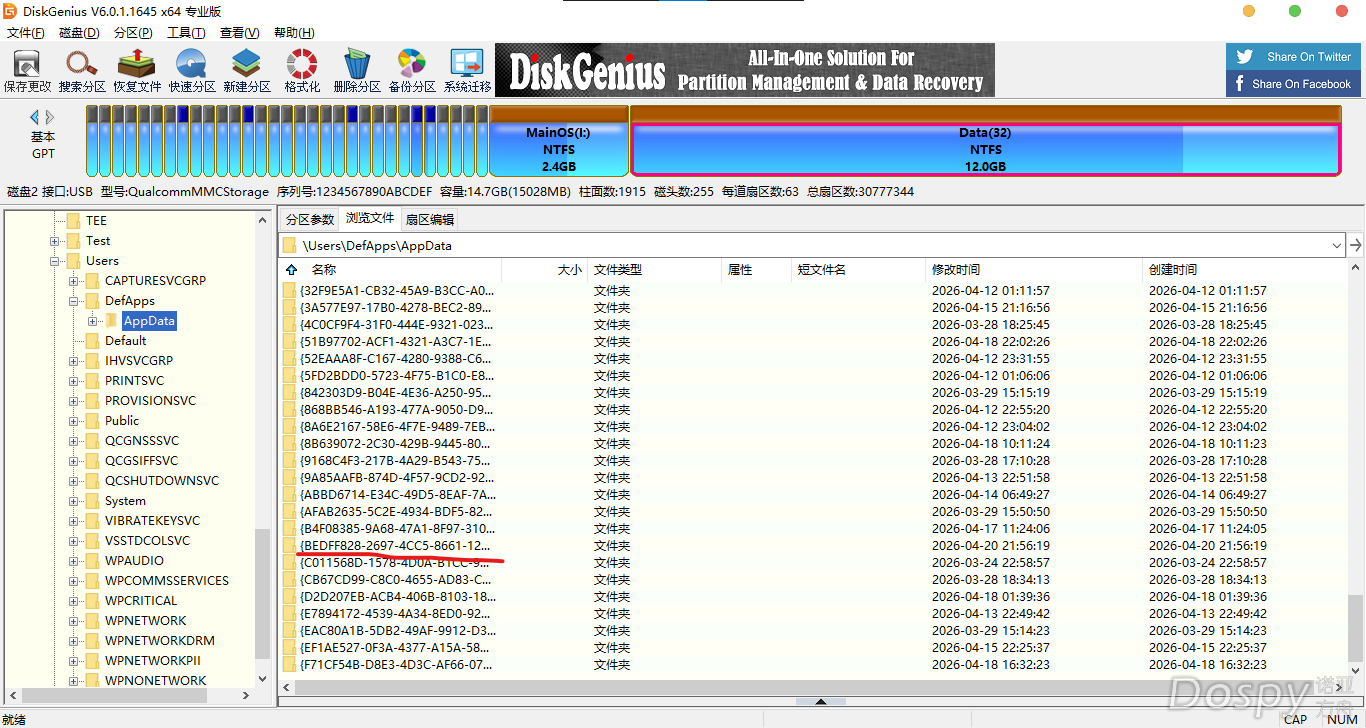Select the {F71CF54B-D8E3-4D3C-AF66-07... folder row
Image resolution: width=1366 pixels, height=728 pixels.
click(813, 665)
